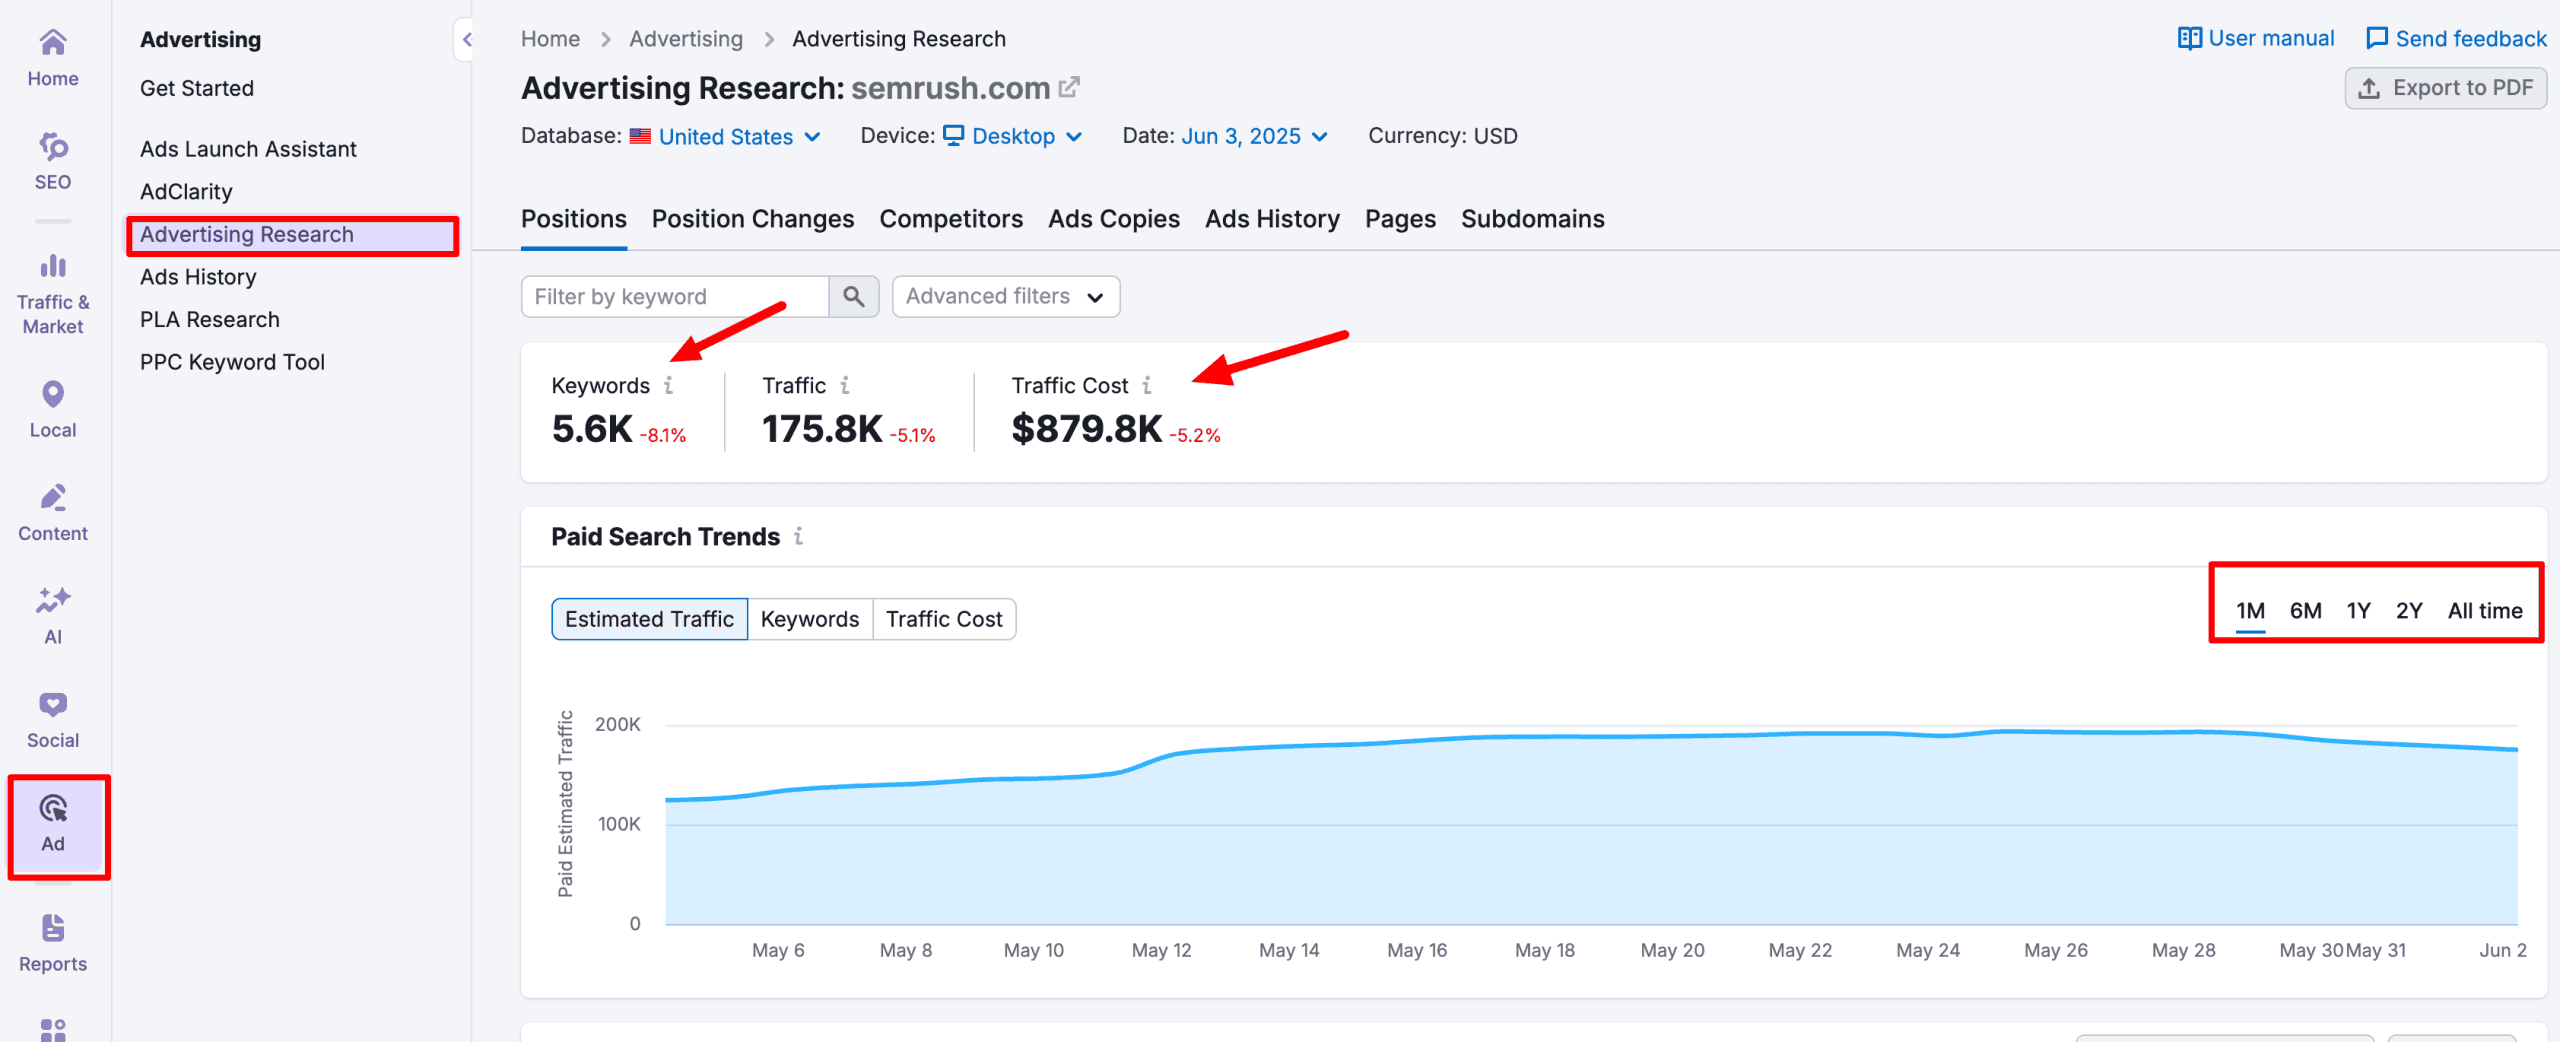2560x1042 pixels.
Task: Click Advertising in breadcrumb
Action: (x=686, y=39)
